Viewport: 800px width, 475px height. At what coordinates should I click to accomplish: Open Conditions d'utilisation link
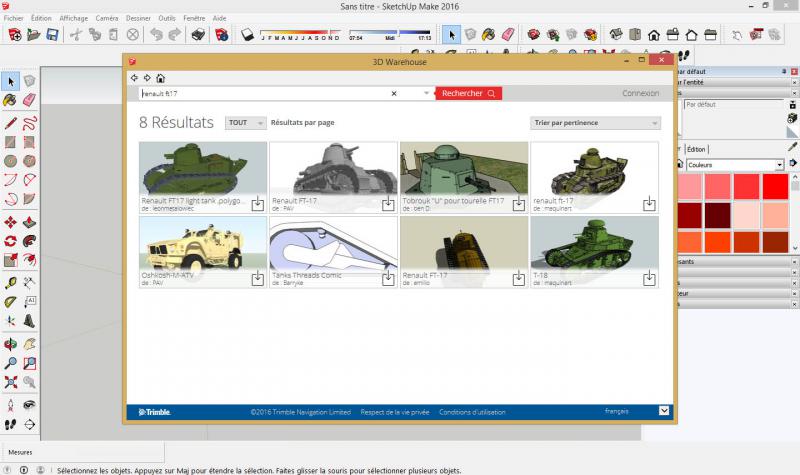click(x=472, y=412)
